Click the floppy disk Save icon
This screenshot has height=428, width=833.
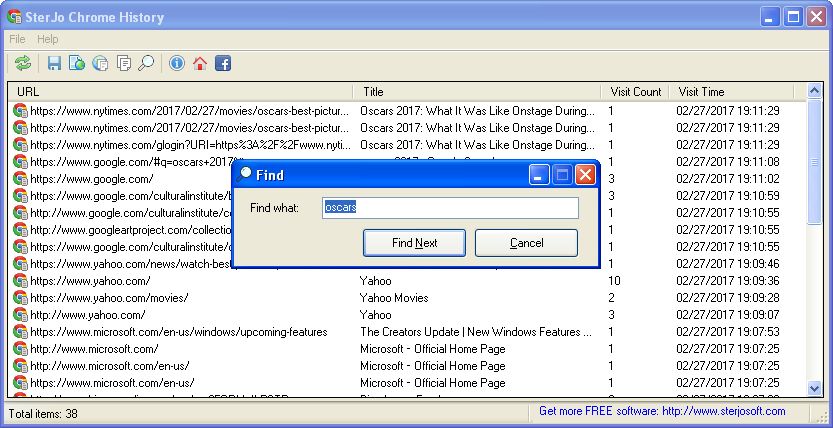(x=54, y=64)
